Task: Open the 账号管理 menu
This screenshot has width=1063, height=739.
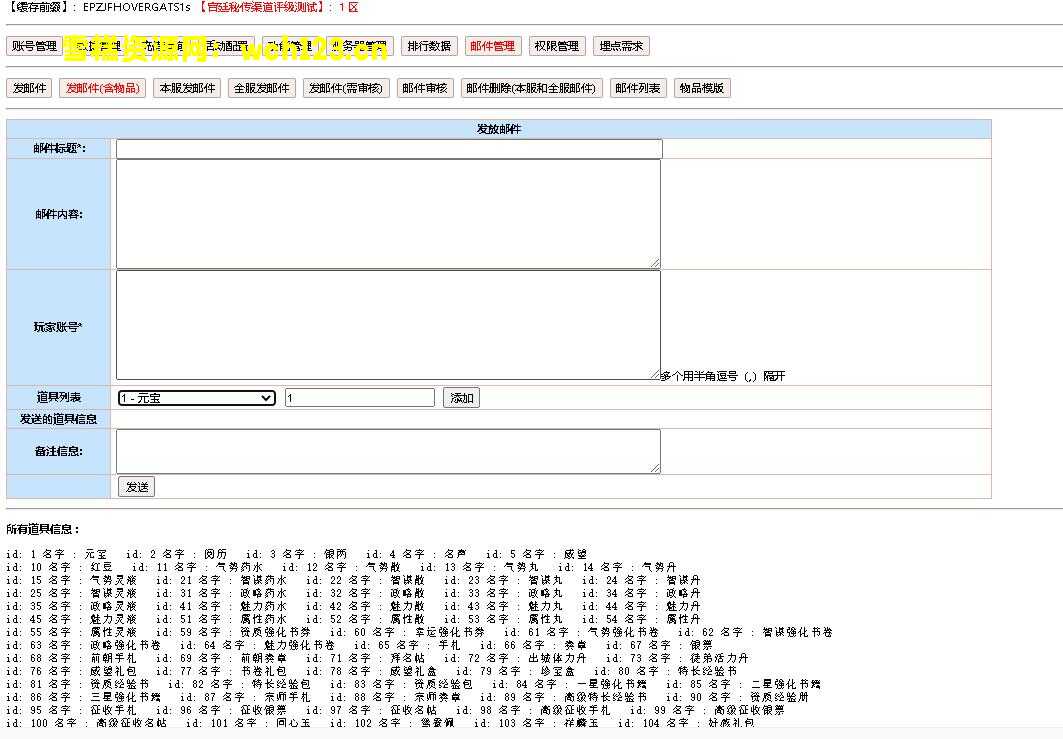Action: pos(34,46)
